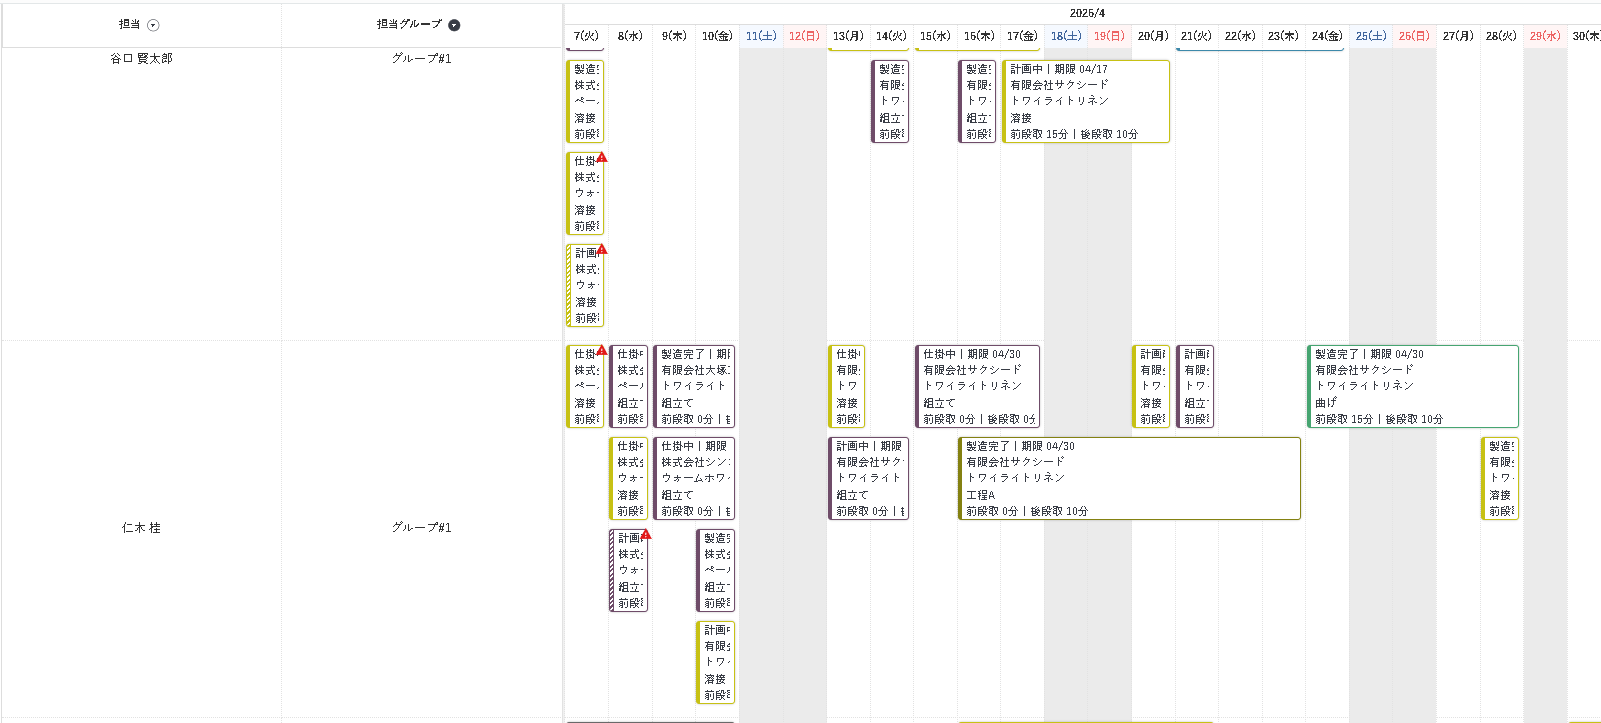The image size is (1601, 723).
Task: Click the 2025/4 month header
Action: click(x=1087, y=13)
